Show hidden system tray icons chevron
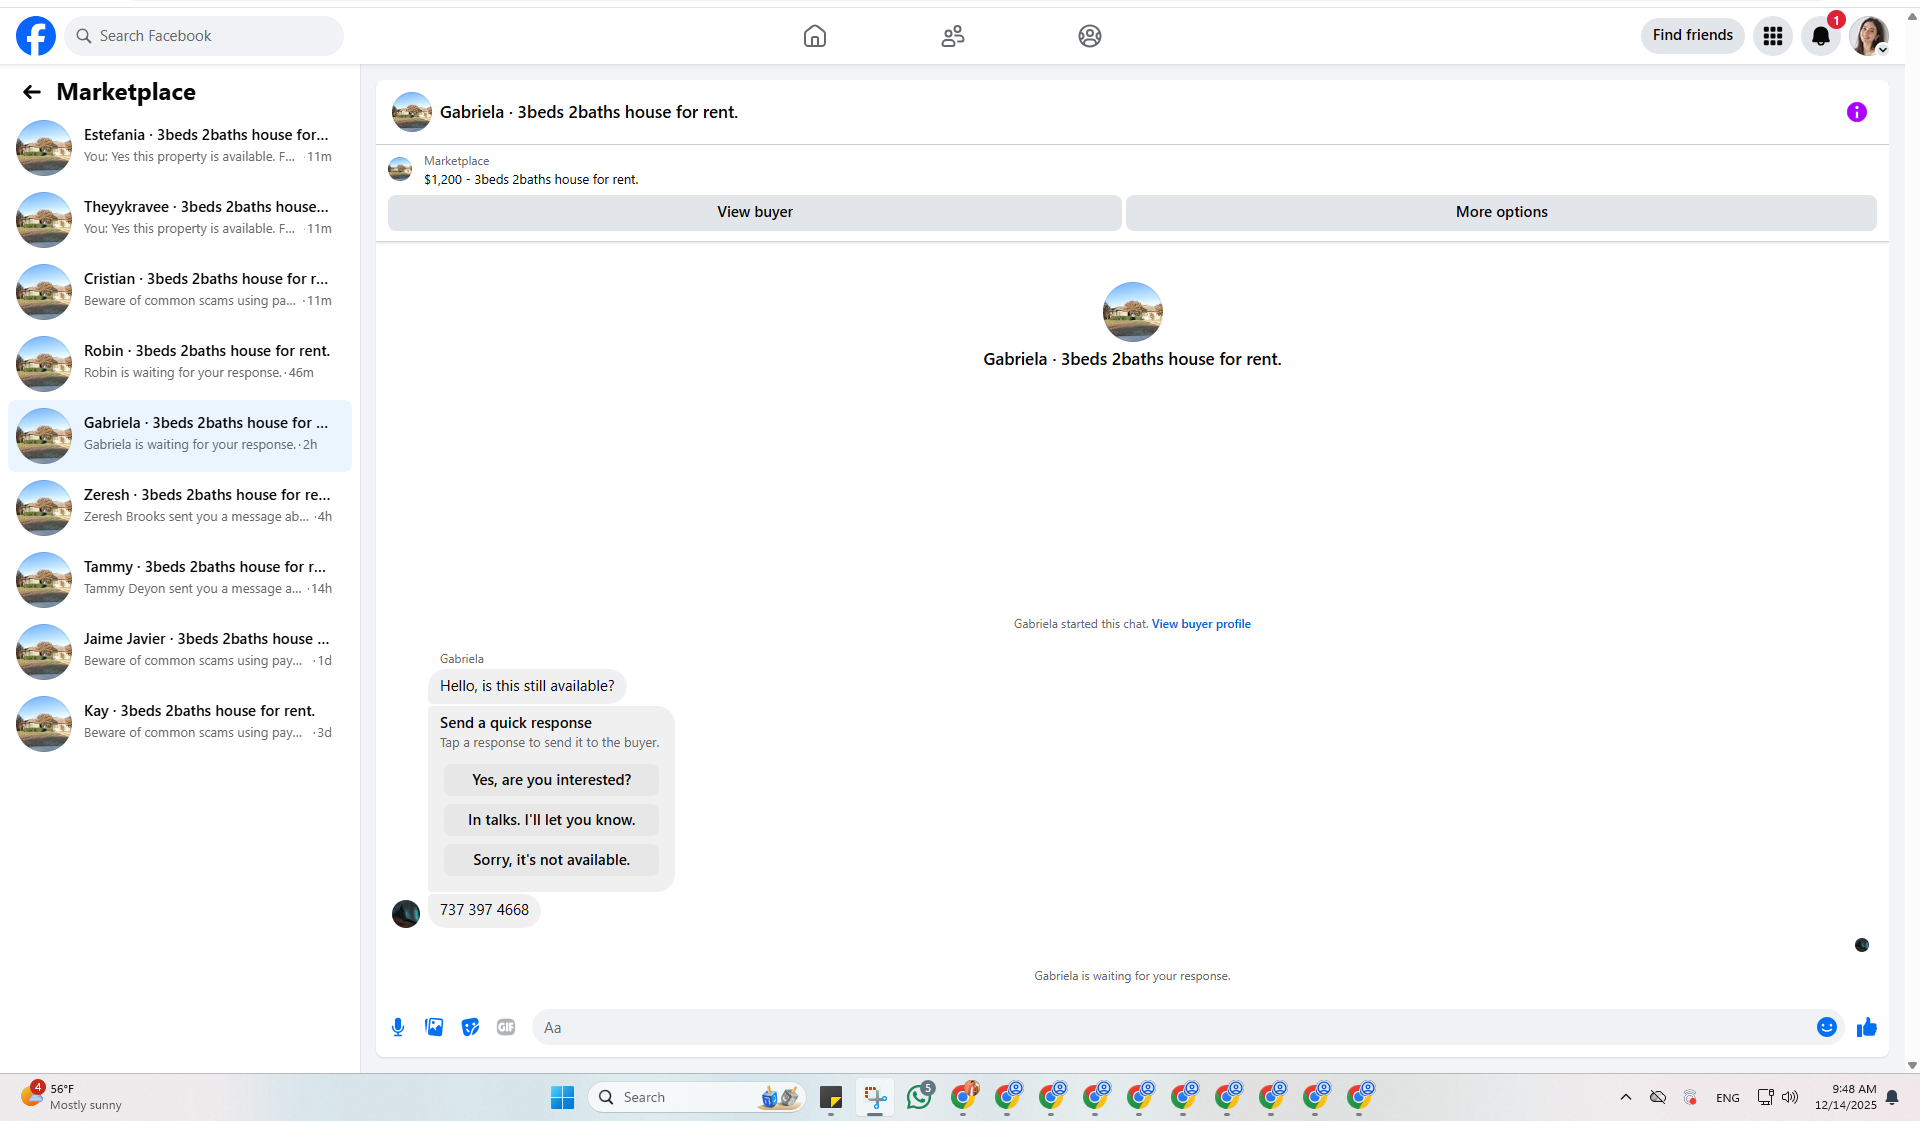The width and height of the screenshot is (1920, 1121). pos(1626,1097)
